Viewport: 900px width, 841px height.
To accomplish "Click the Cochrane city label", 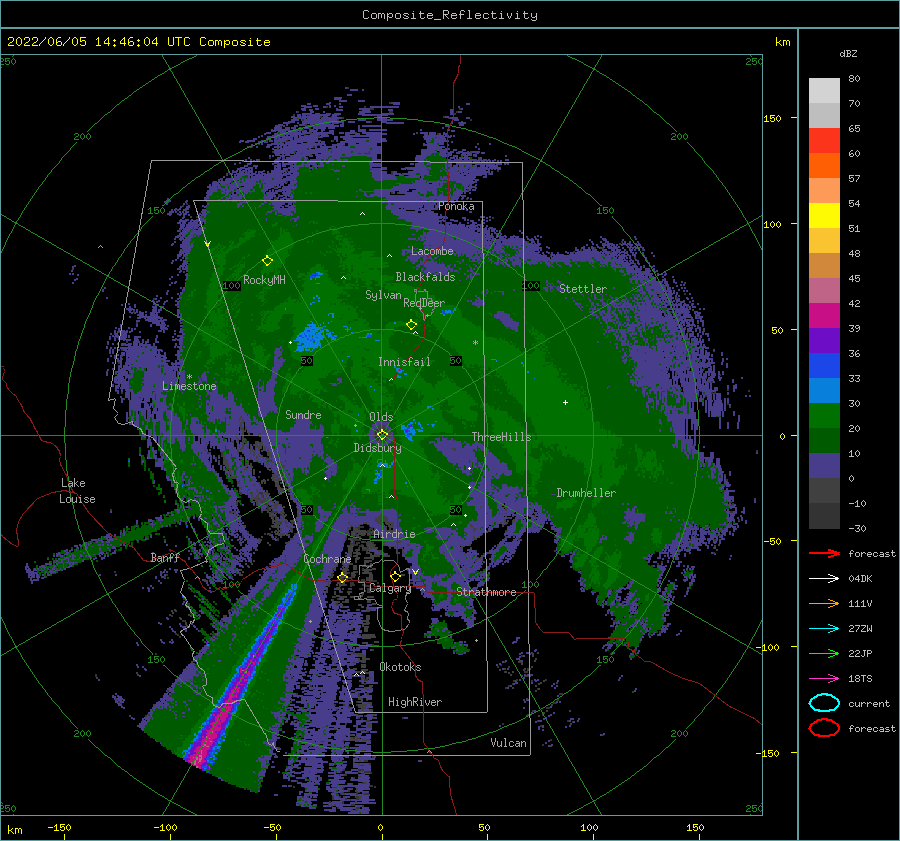I will (x=327, y=559).
